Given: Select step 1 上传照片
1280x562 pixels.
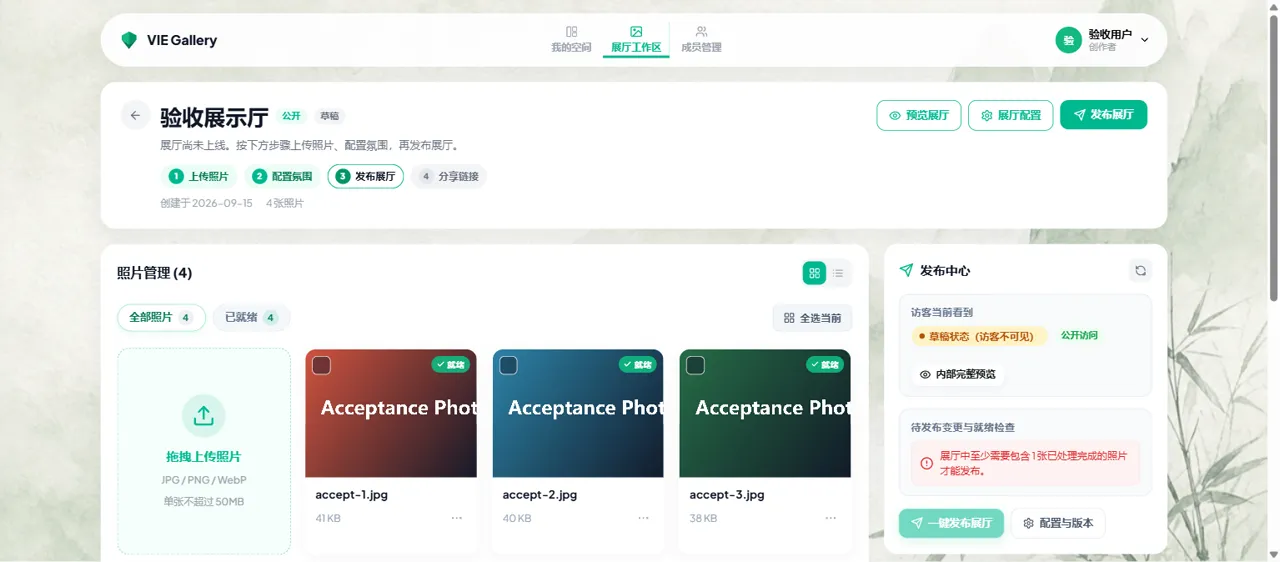Looking at the screenshot, I should click(199, 177).
